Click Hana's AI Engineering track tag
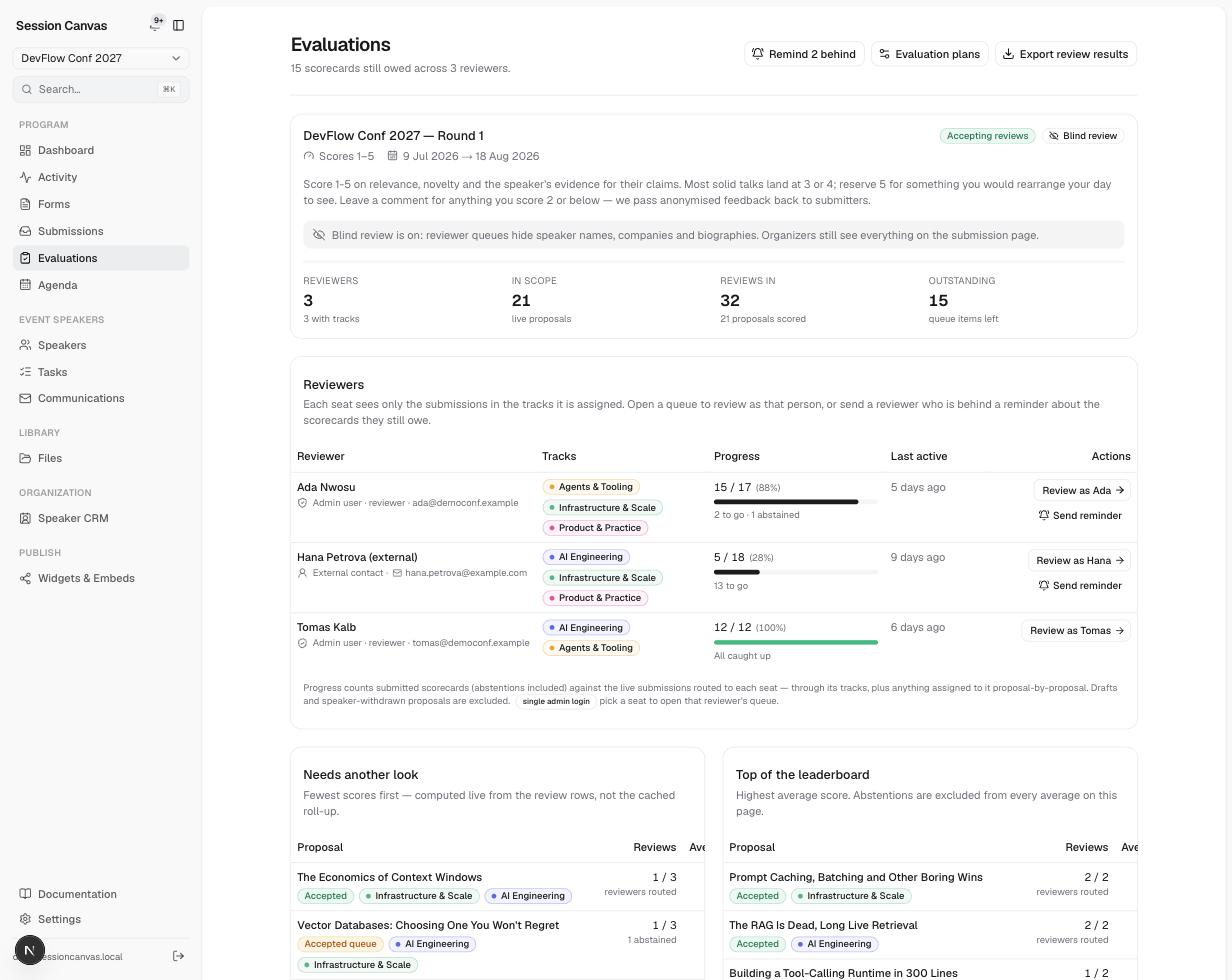The height and width of the screenshot is (980, 1232). pyautogui.click(x=586, y=557)
